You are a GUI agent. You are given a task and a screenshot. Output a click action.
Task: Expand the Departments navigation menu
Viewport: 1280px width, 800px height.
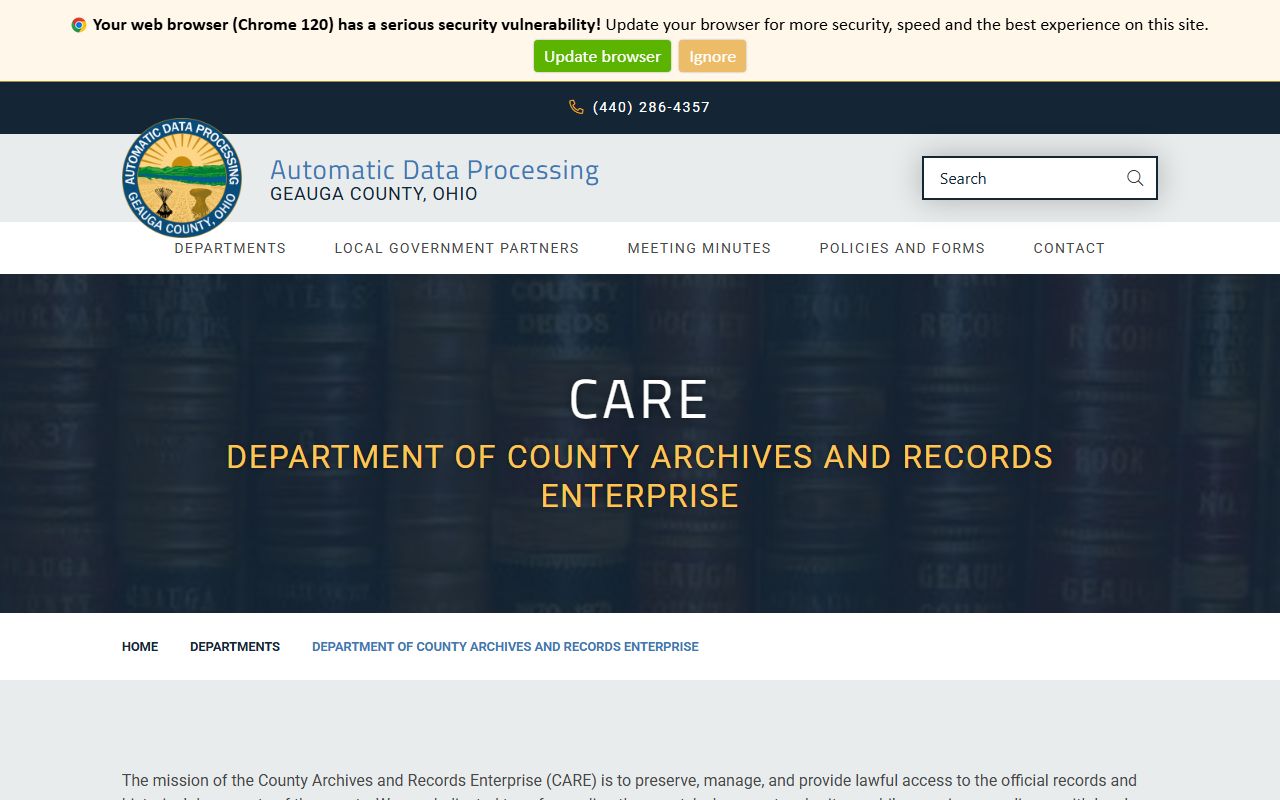(x=230, y=248)
